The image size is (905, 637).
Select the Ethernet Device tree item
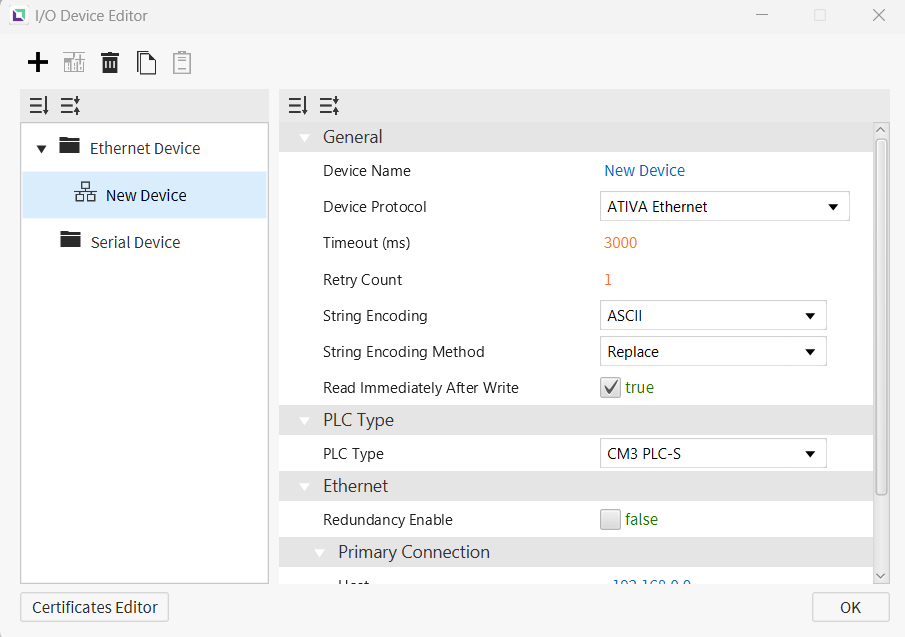(x=145, y=148)
